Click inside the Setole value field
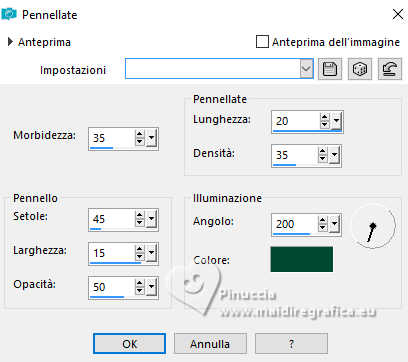The image size is (408, 362). click(x=111, y=219)
